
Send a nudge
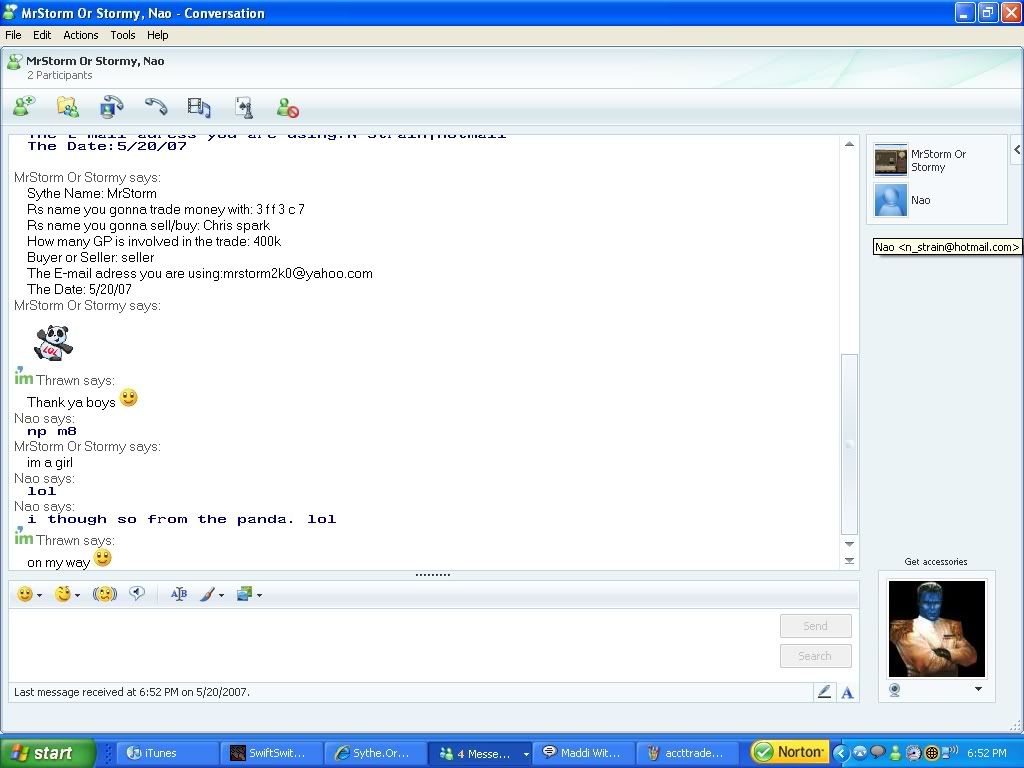(104, 594)
